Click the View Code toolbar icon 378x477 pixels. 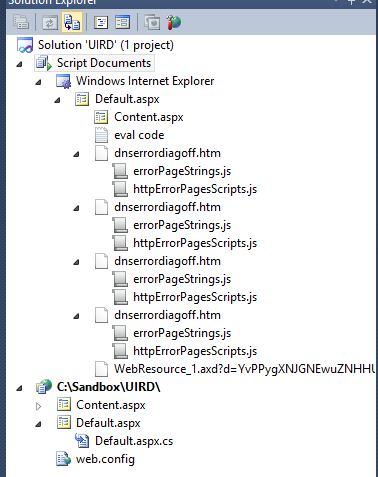tap(101, 22)
